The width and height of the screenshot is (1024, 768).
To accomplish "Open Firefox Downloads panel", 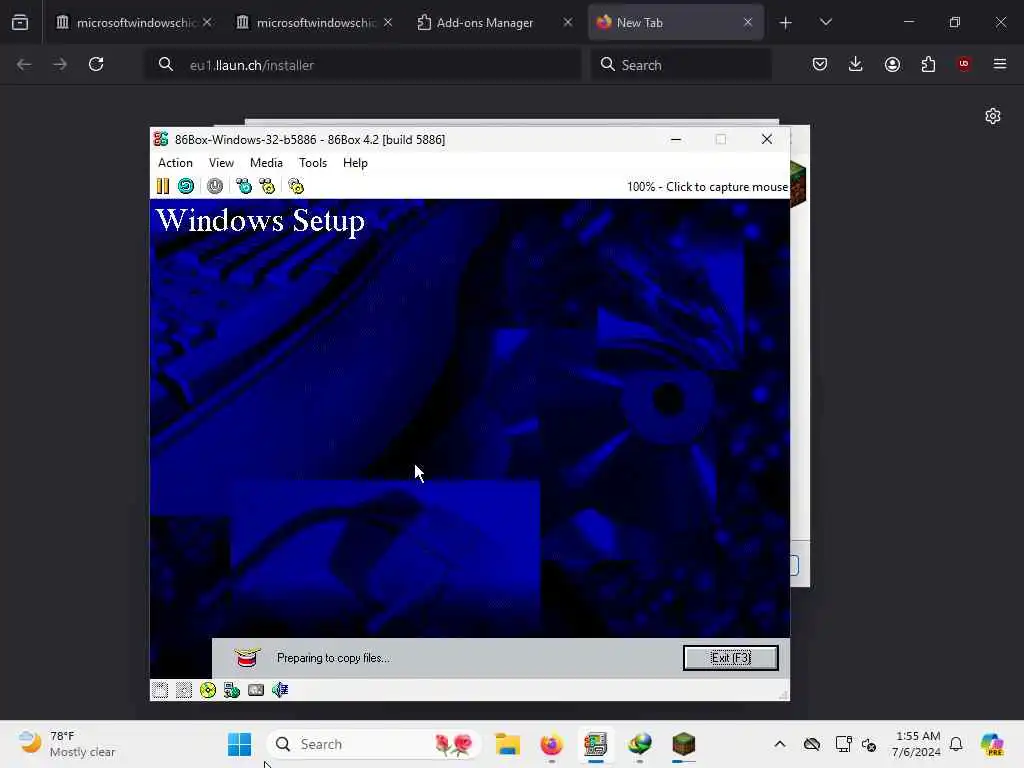I will (856, 64).
